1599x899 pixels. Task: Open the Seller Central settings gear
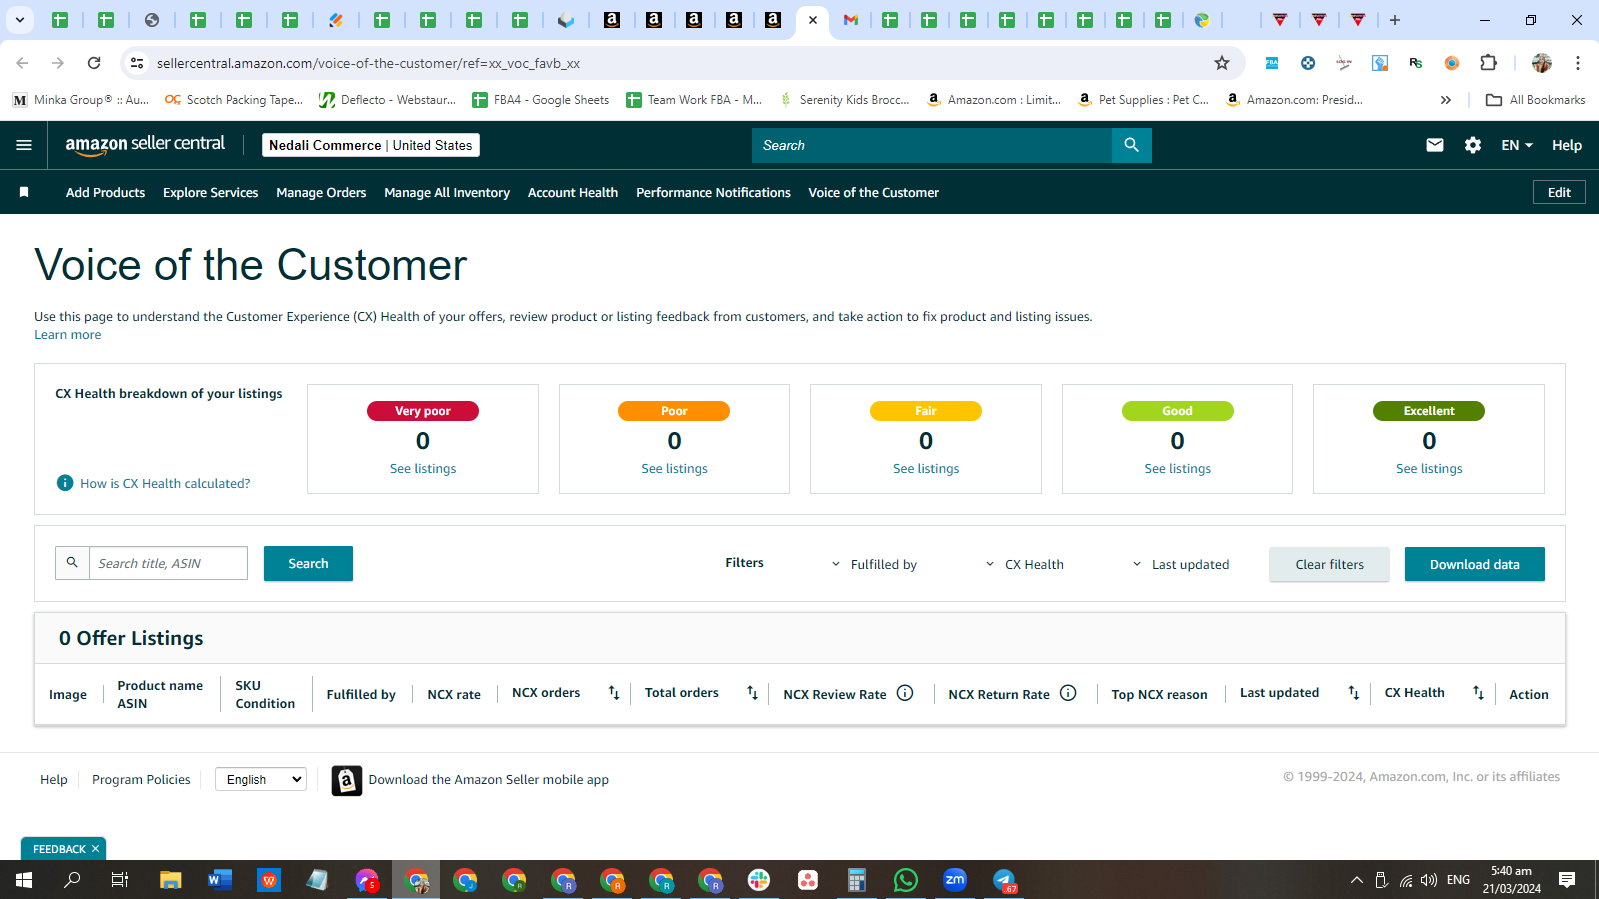(x=1473, y=145)
